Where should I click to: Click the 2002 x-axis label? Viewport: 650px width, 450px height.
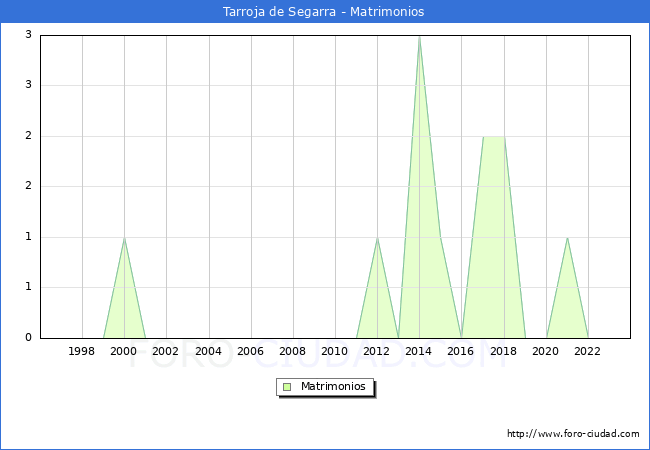click(x=166, y=351)
